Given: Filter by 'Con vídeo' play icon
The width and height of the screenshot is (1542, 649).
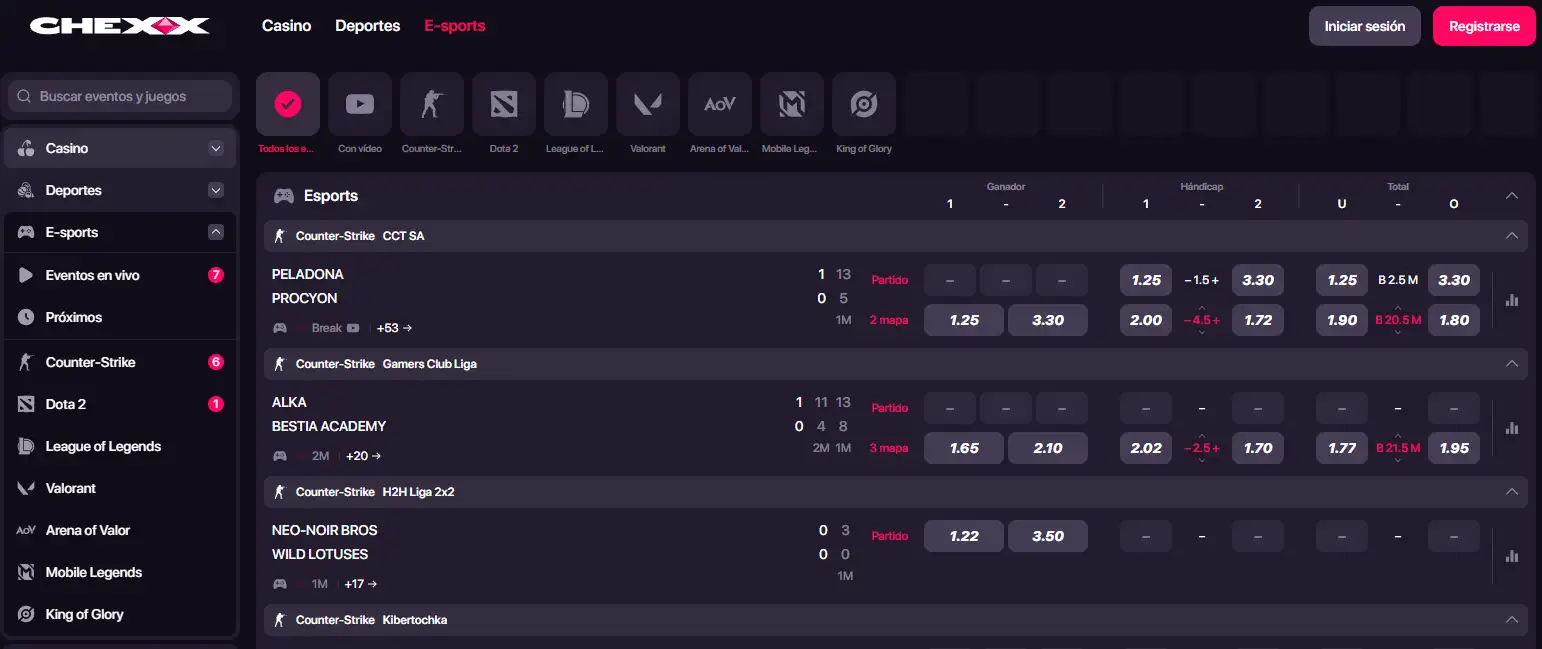Looking at the screenshot, I should point(360,103).
